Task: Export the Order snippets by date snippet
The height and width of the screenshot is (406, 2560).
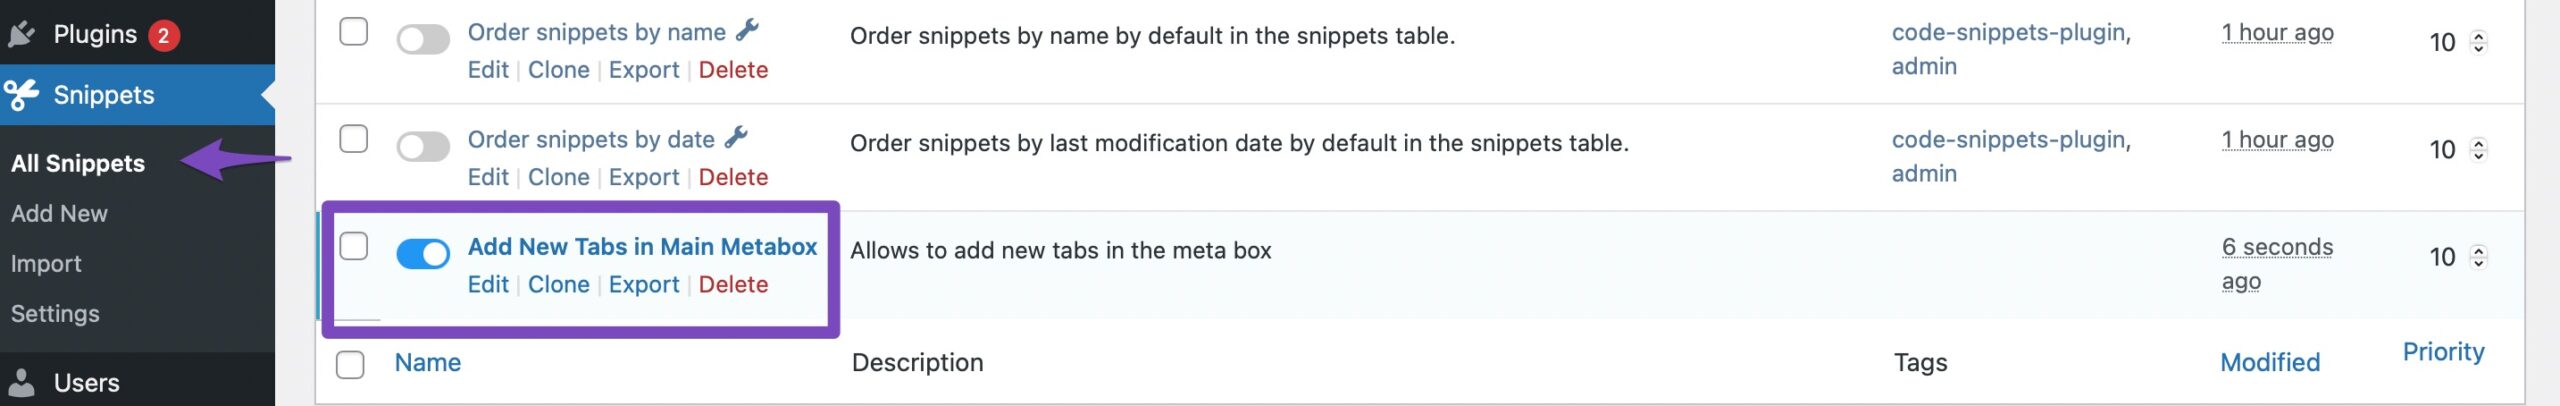Action: (644, 178)
